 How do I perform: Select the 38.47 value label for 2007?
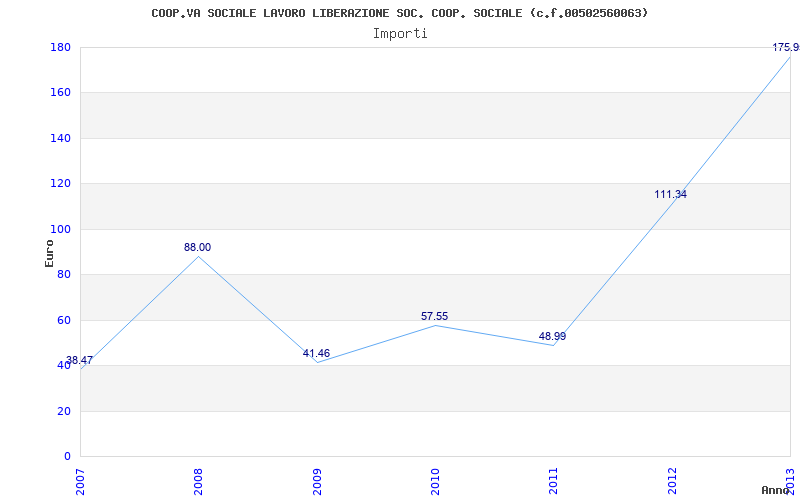[x=79, y=360]
